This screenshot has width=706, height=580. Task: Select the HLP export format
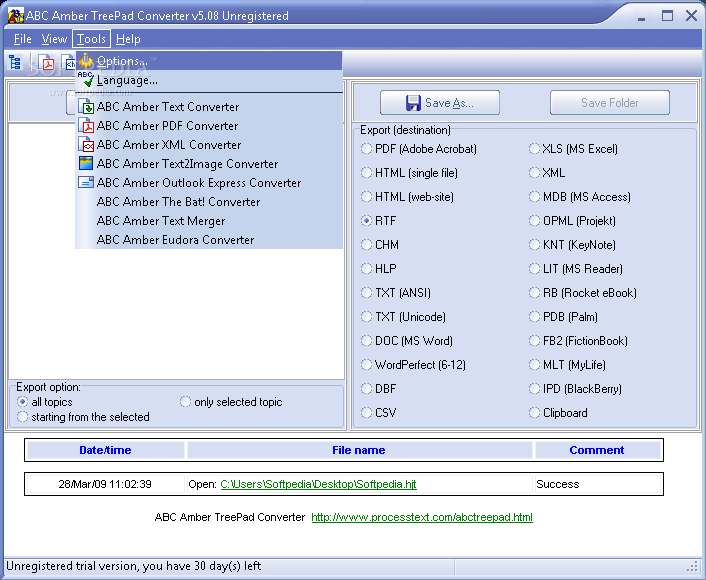(x=379, y=268)
